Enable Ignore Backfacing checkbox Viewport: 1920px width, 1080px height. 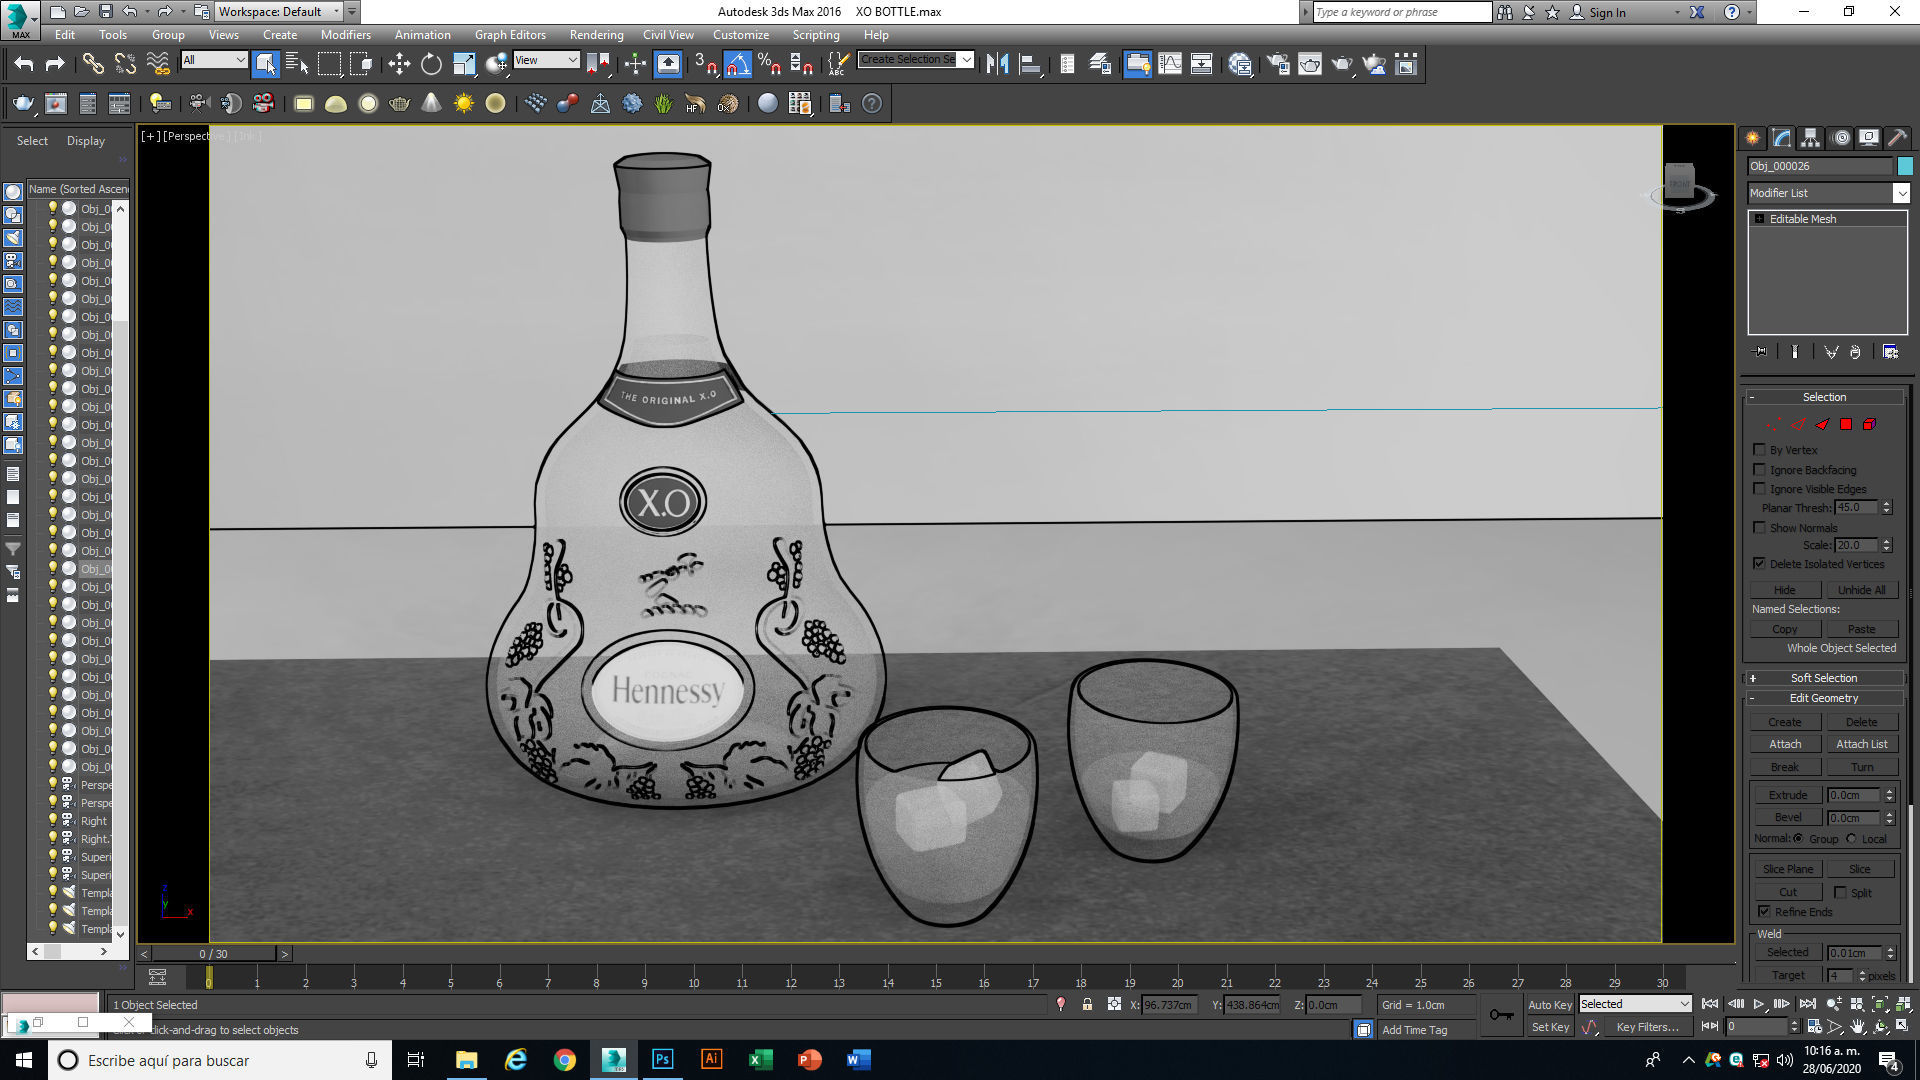click(x=1760, y=469)
